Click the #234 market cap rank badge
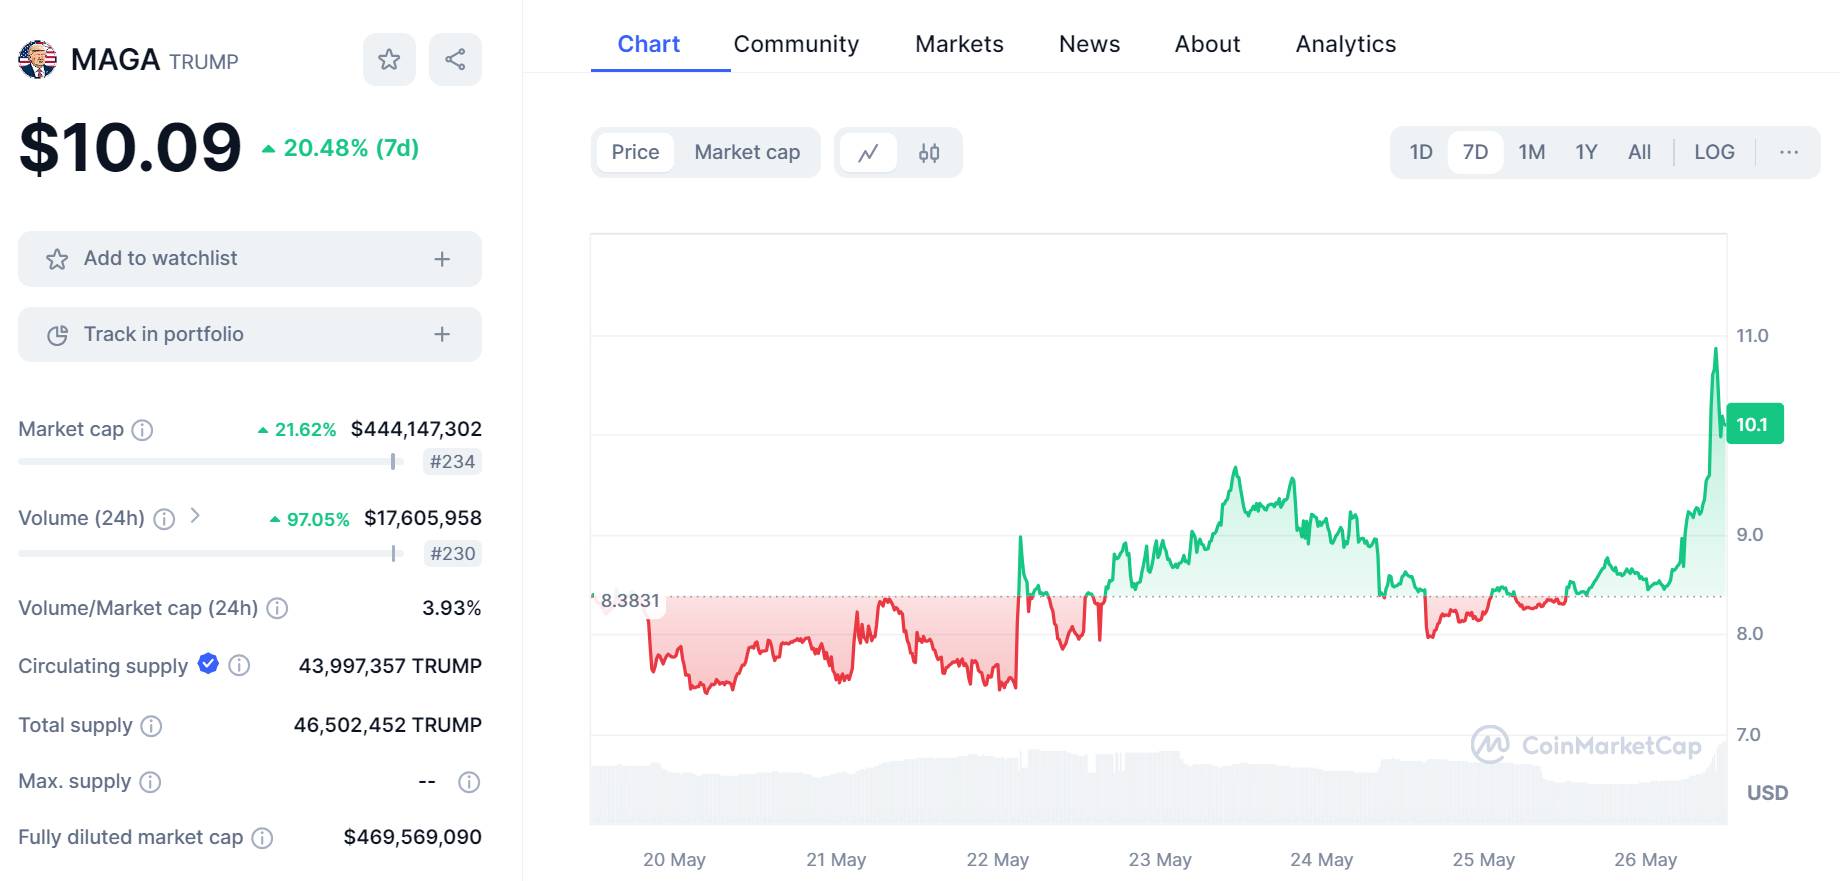 pyautogui.click(x=452, y=462)
